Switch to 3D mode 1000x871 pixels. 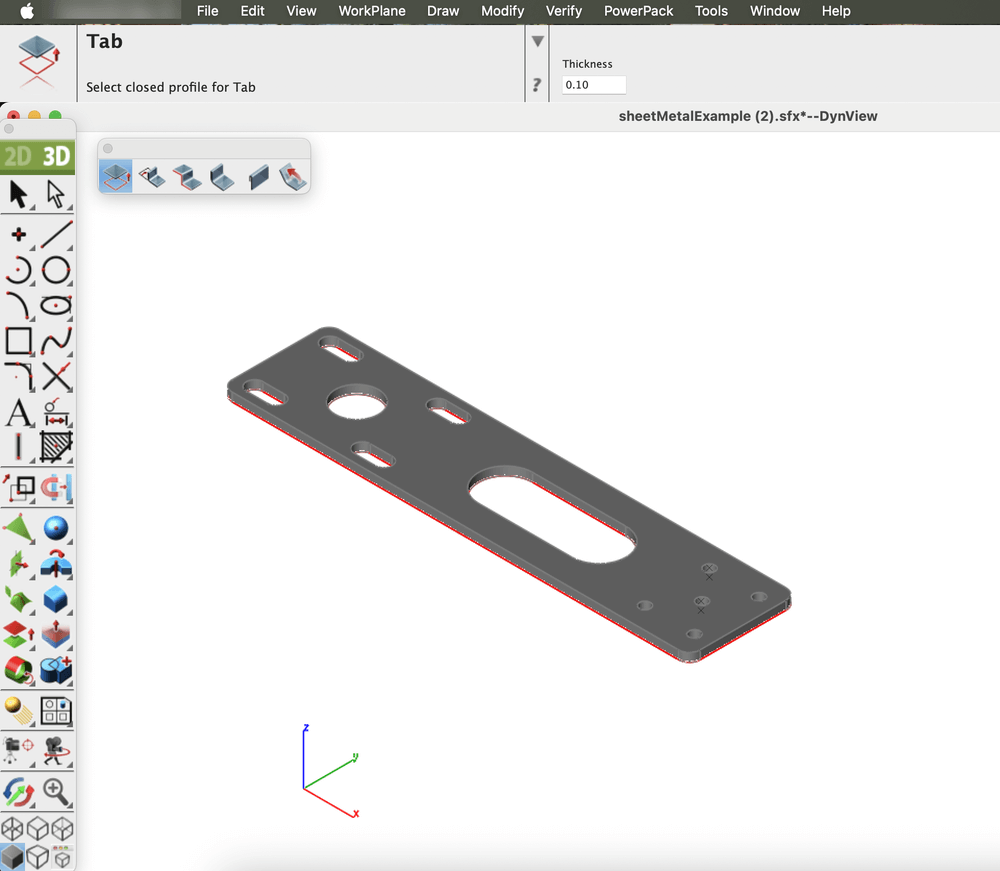click(x=56, y=156)
